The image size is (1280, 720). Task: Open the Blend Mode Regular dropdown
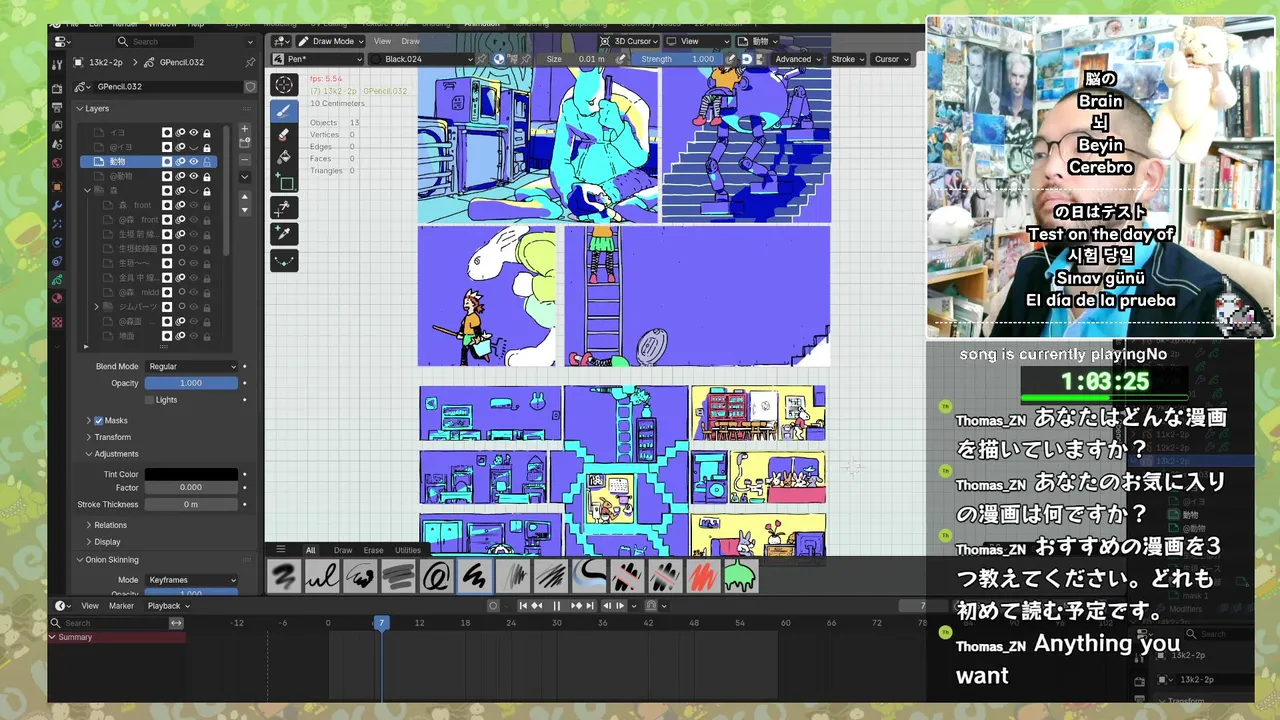[x=191, y=366]
